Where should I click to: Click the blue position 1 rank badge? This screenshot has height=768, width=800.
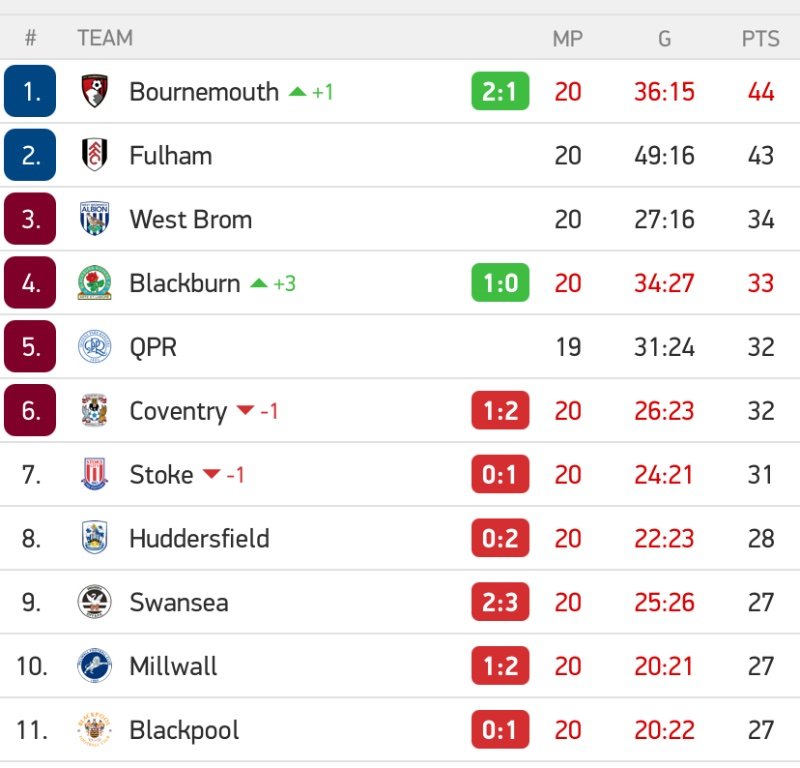(30, 92)
